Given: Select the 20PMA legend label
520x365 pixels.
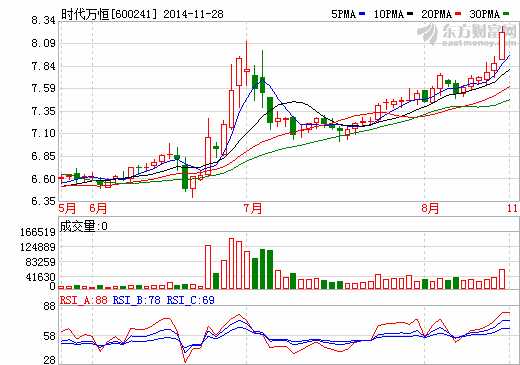Looking at the screenshot, I should (437, 14).
